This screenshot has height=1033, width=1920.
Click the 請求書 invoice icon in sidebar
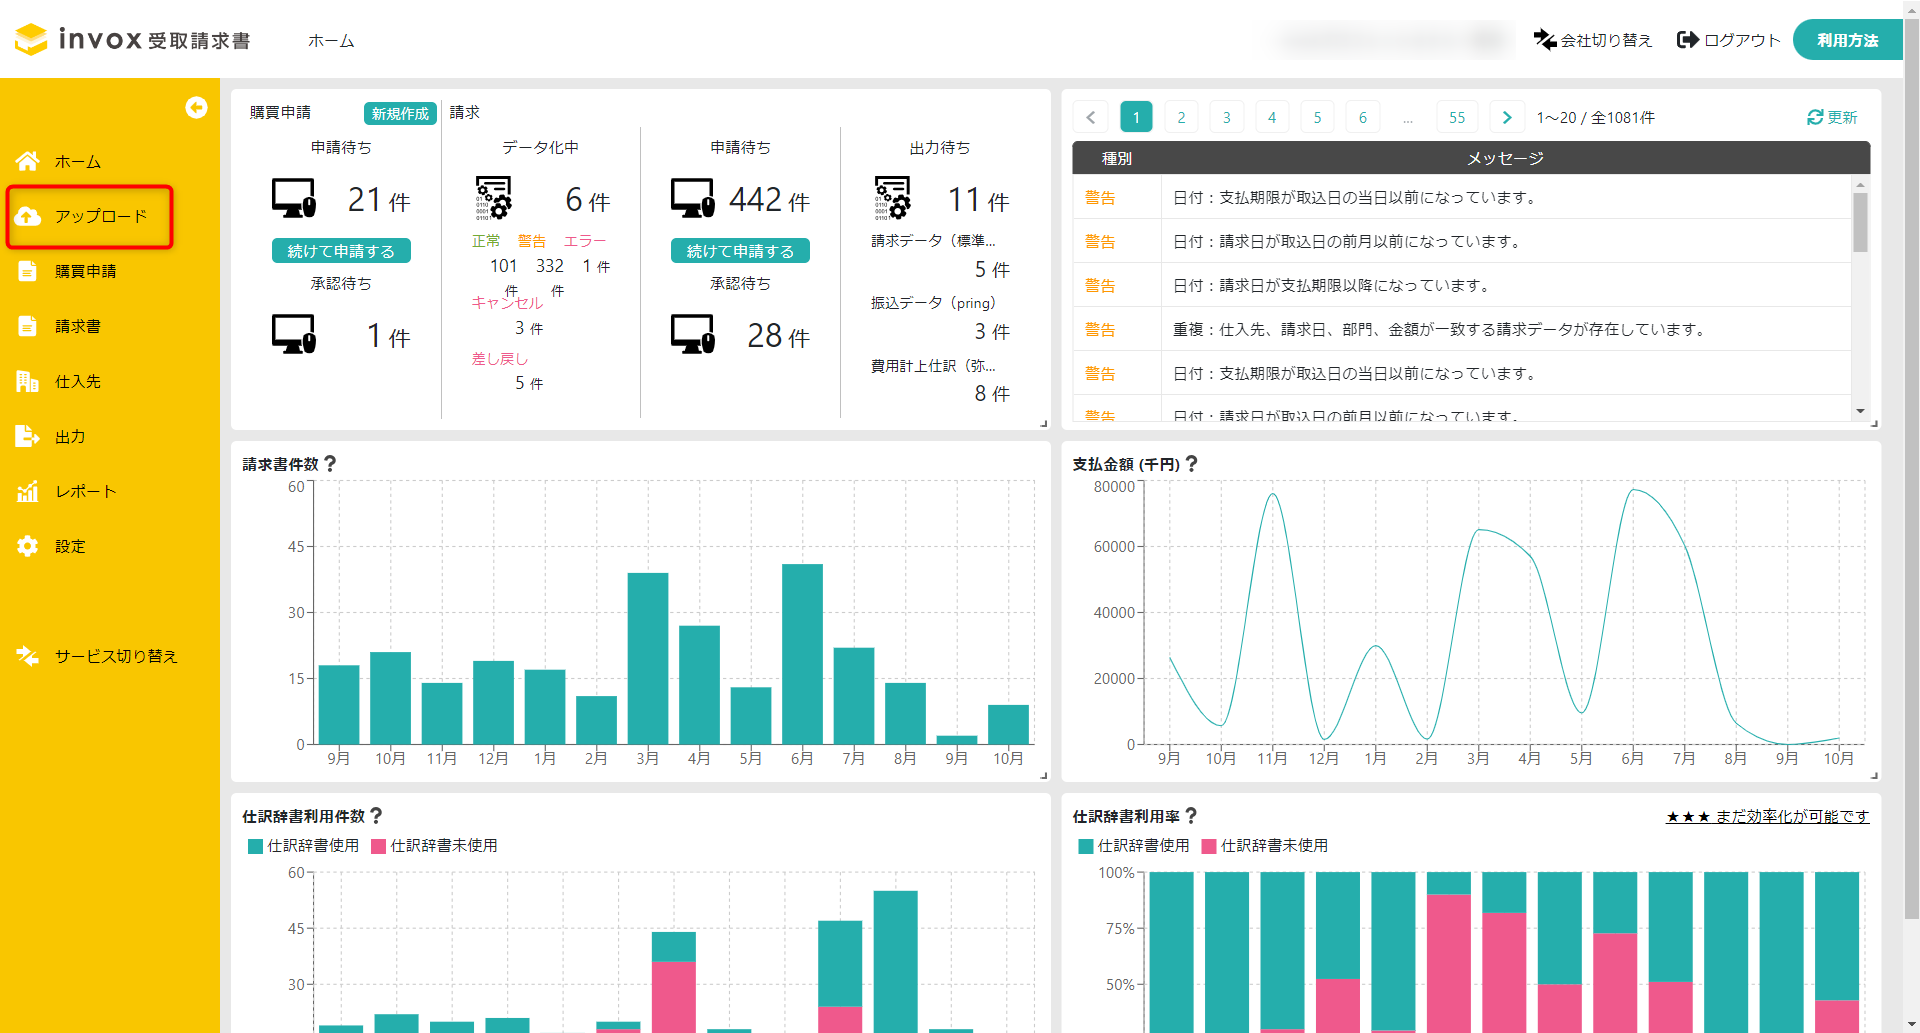(x=28, y=326)
